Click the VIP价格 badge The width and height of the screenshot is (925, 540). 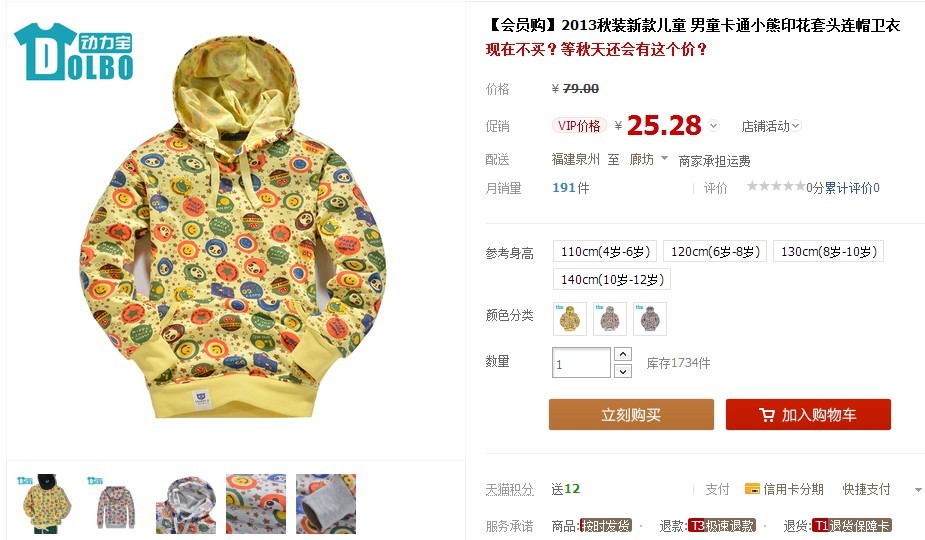click(579, 126)
